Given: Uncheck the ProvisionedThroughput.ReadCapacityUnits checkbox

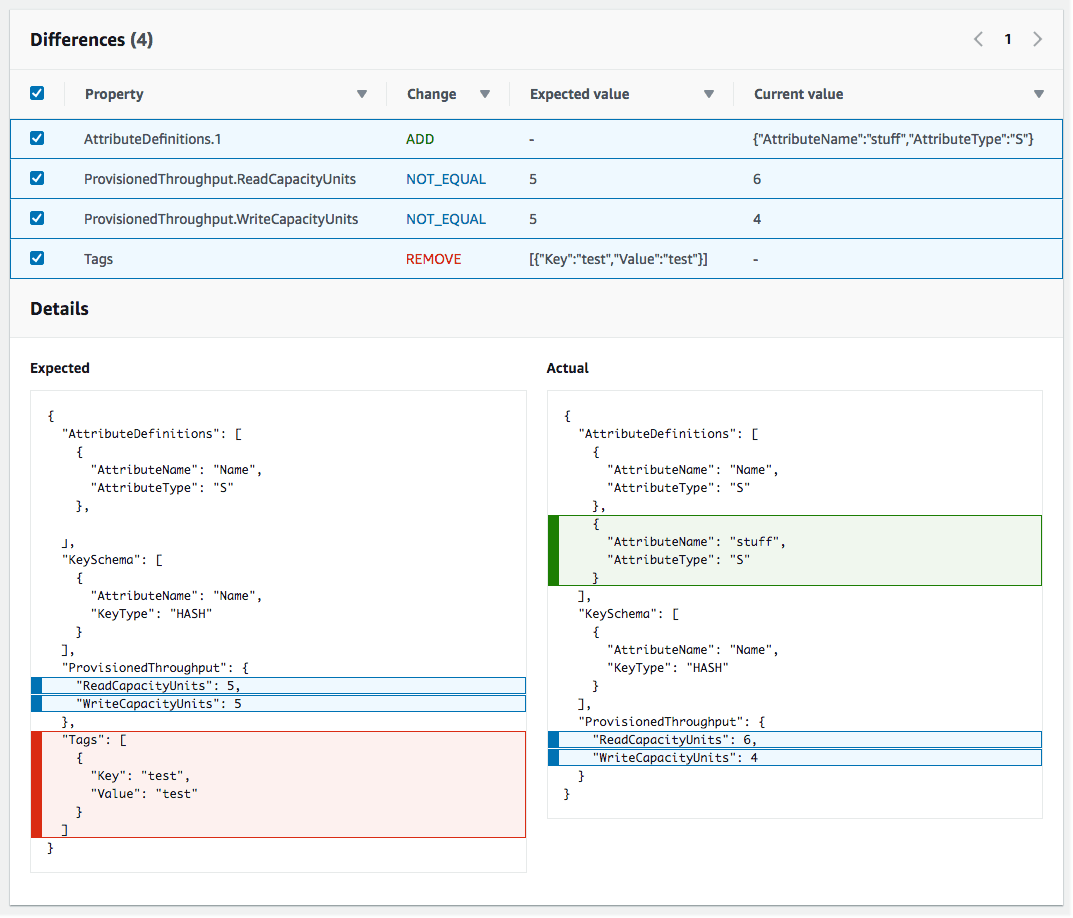Looking at the screenshot, I should click(x=37, y=178).
